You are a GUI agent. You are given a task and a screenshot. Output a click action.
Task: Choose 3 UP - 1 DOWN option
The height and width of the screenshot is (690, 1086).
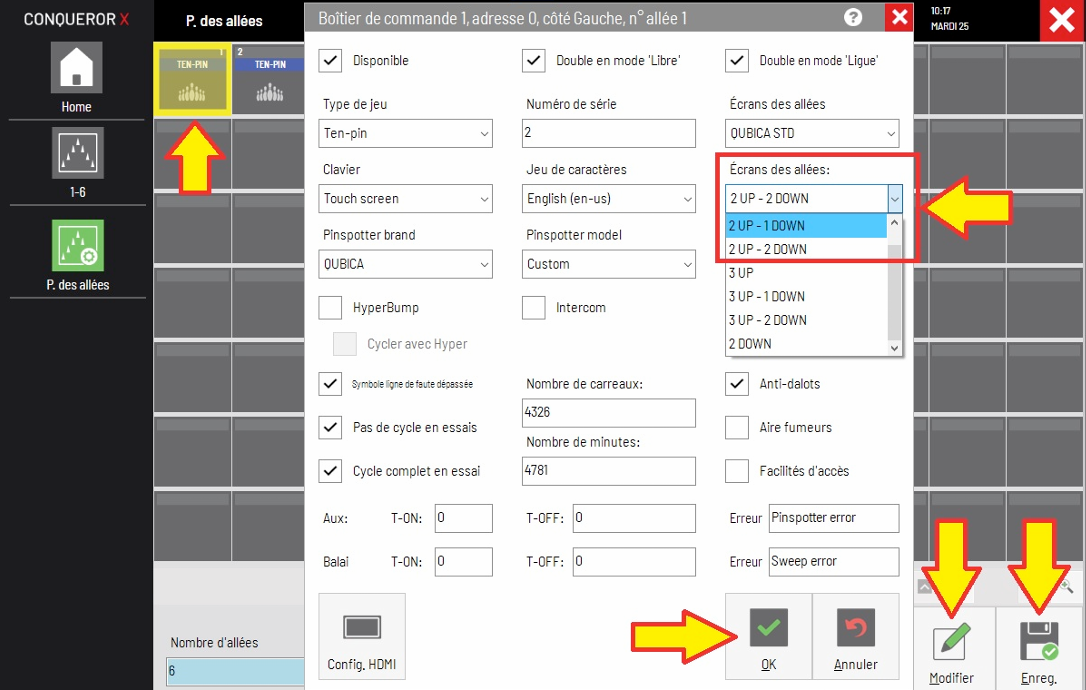pos(806,297)
